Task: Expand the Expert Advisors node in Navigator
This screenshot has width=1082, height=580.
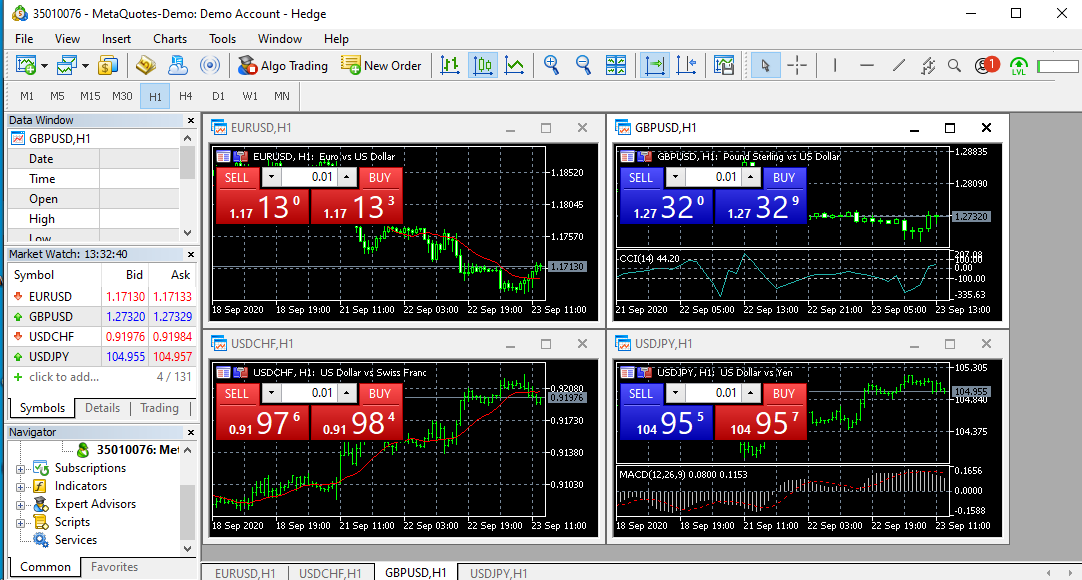Action: tap(21, 505)
